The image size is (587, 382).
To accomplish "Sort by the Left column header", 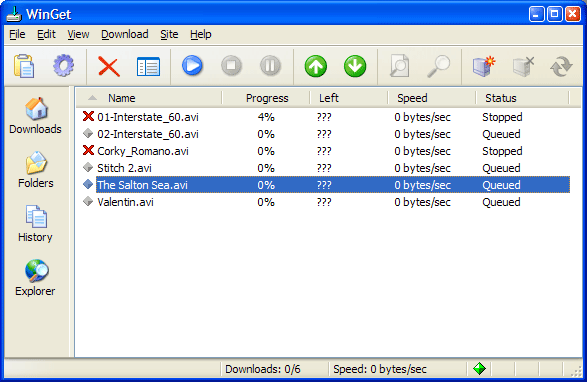I will (x=349, y=98).
